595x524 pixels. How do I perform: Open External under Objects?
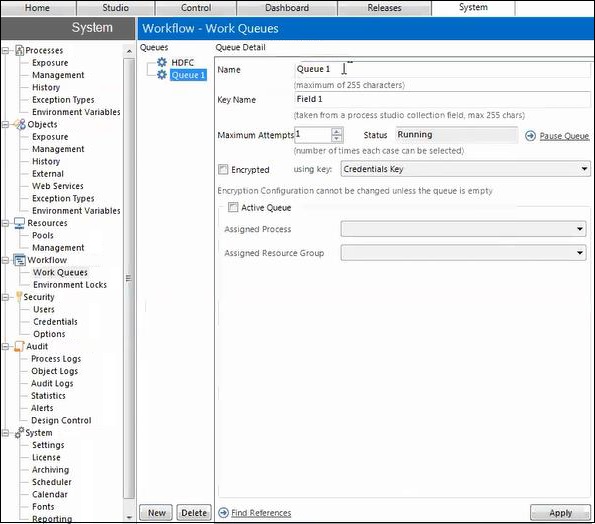pos(48,174)
